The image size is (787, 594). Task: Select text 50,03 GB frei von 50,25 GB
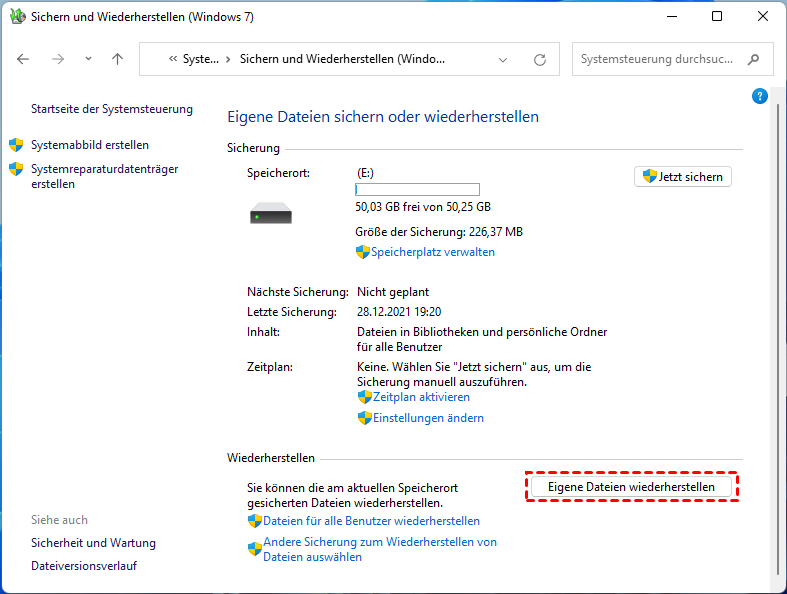point(423,207)
